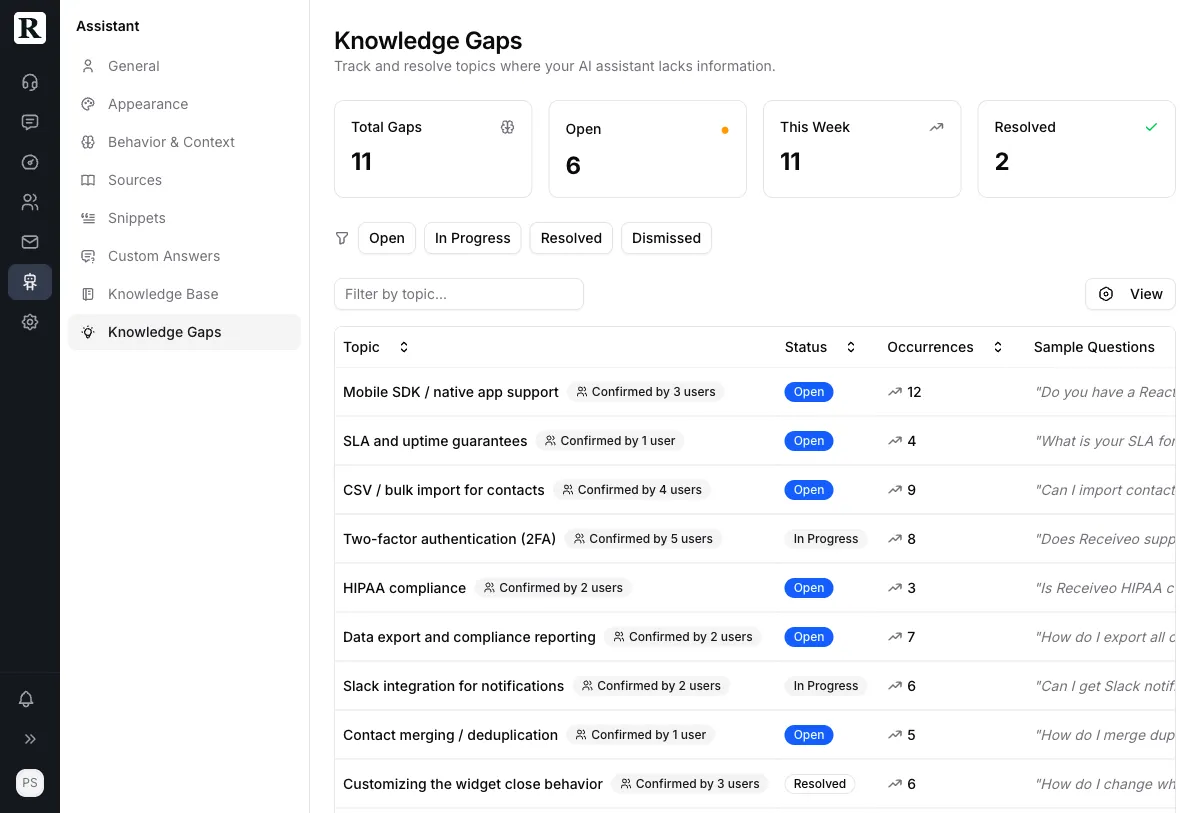
Task: Open the AI Assistant robot icon in the sidebar
Action: (30, 282)
